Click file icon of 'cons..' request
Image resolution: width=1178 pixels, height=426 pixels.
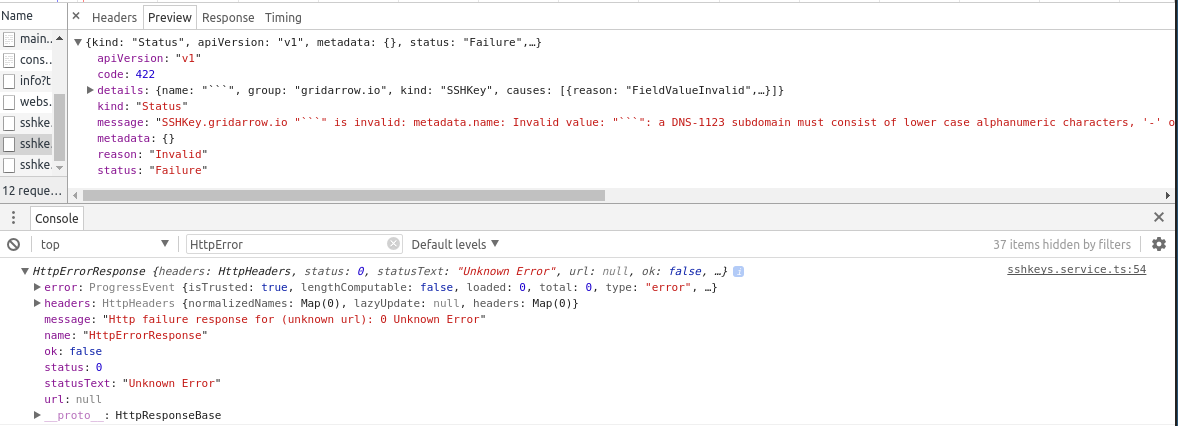pos(9,60)
